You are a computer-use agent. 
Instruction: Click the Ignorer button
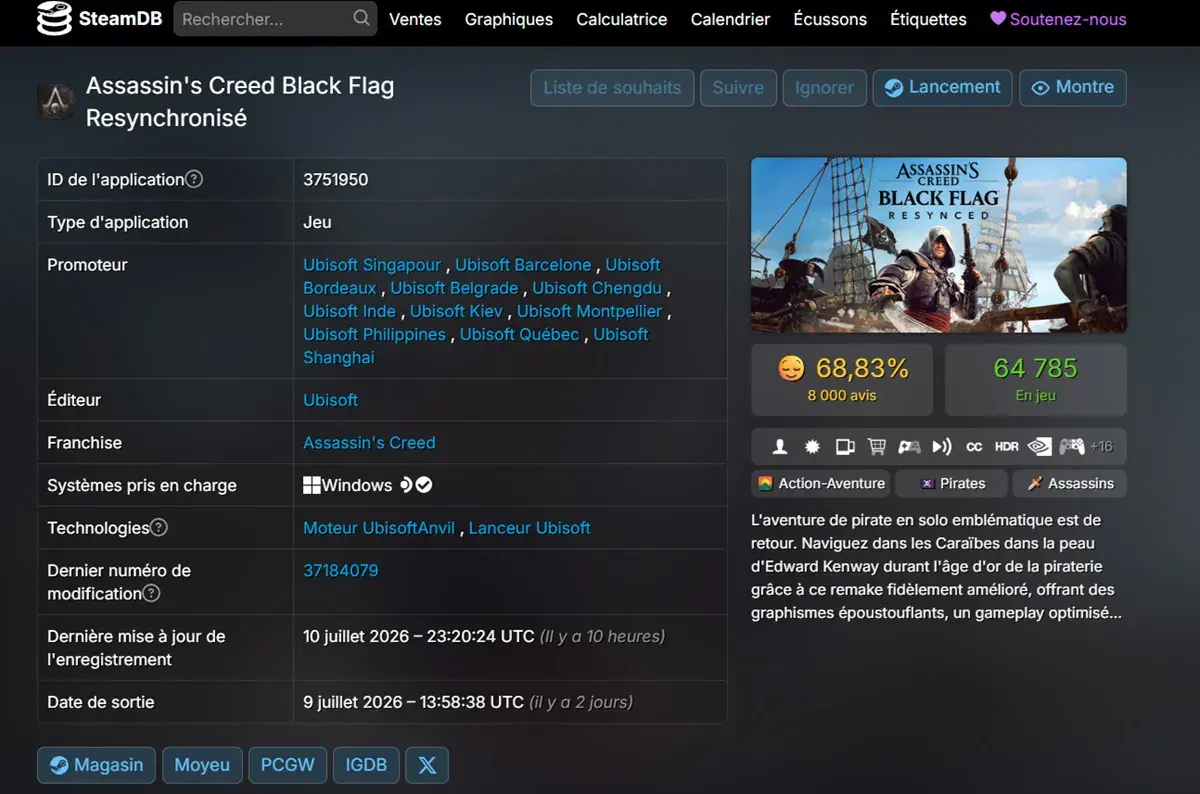point(824,88)
